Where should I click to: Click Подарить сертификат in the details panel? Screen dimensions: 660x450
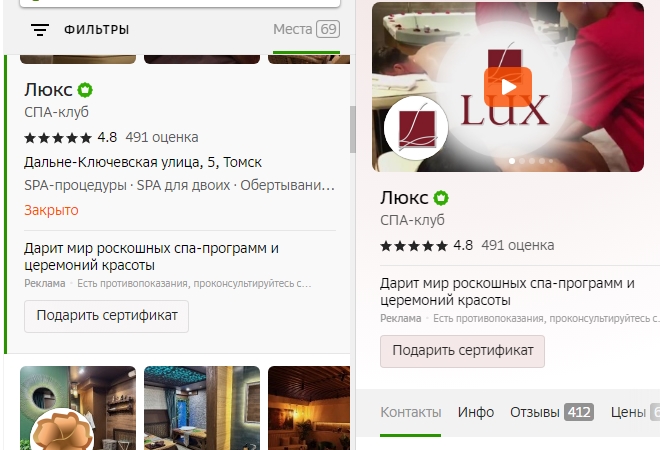coord(462,351)
